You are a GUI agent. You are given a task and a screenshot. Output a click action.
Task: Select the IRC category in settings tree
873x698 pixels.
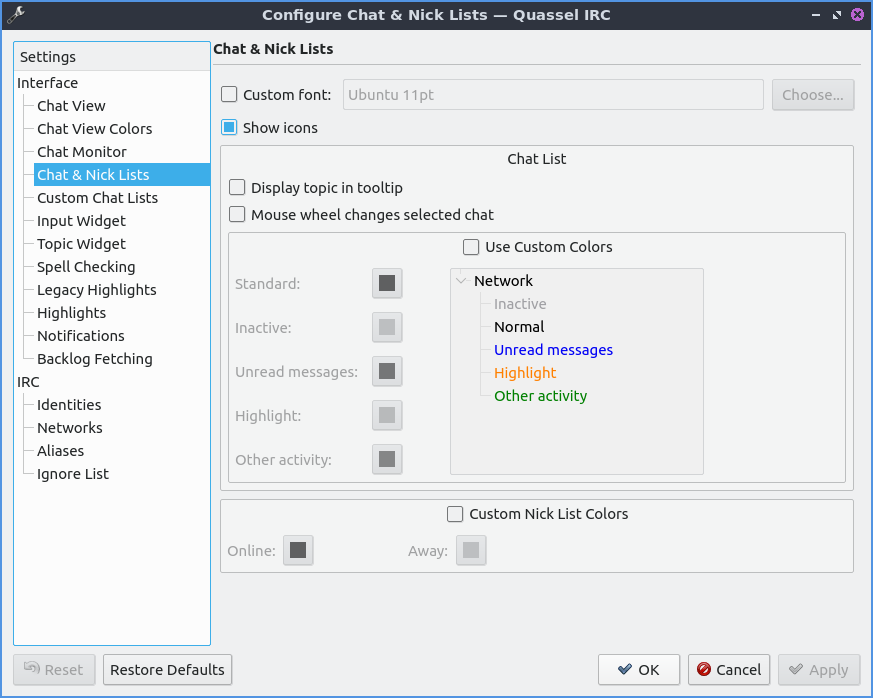(28, 382)
